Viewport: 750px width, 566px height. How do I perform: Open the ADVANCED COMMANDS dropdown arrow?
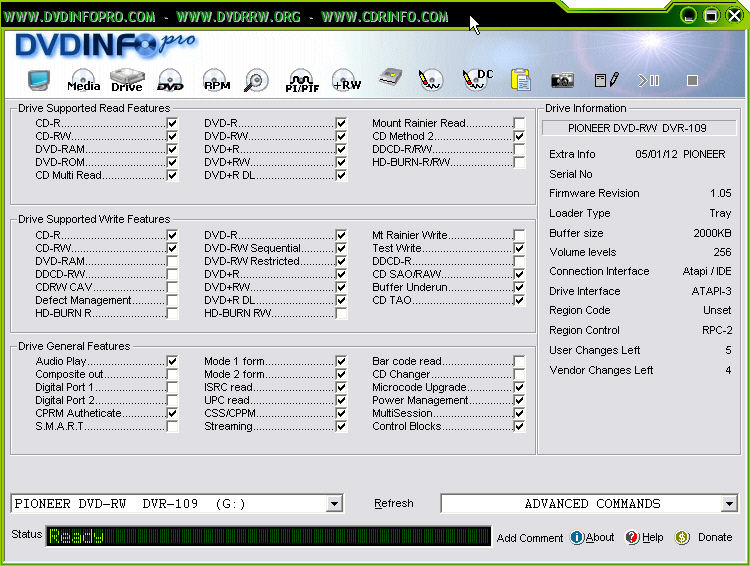pyautogui.click(x=728, y=503)
